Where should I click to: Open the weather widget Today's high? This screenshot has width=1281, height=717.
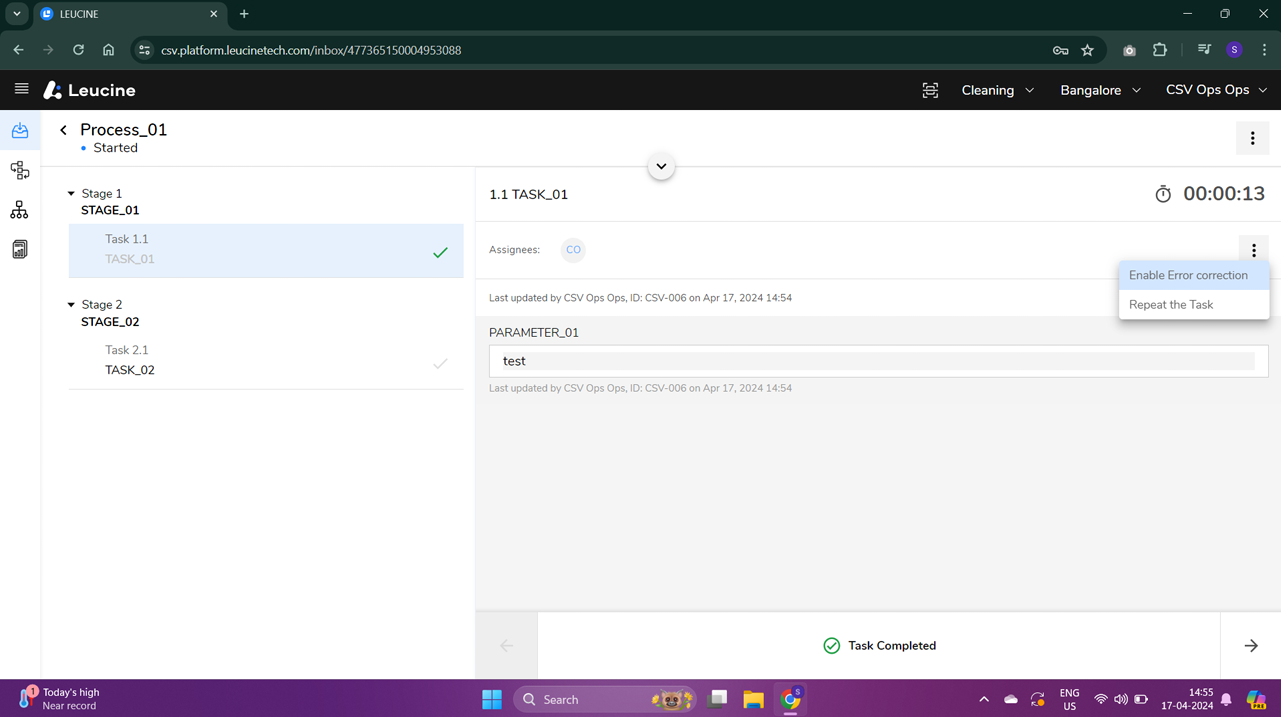tap(60, 699)
